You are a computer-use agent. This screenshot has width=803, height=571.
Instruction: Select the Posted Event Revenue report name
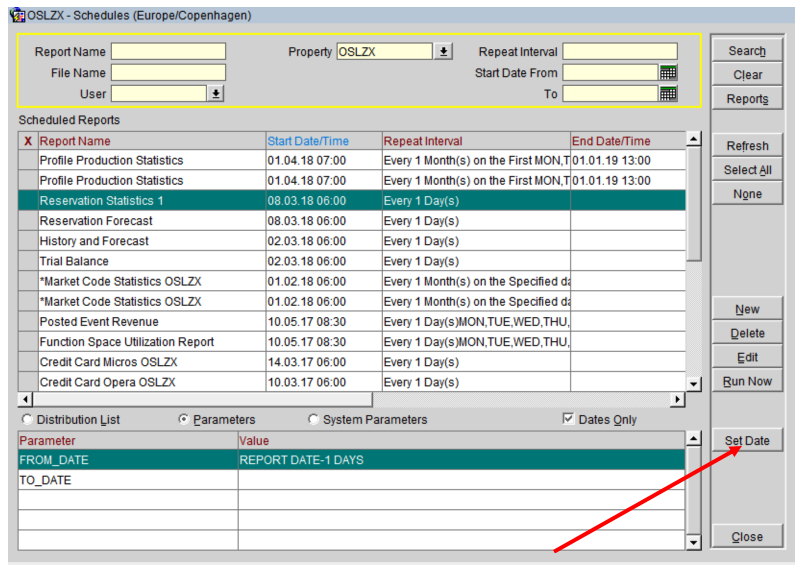[x=99, y=322]
